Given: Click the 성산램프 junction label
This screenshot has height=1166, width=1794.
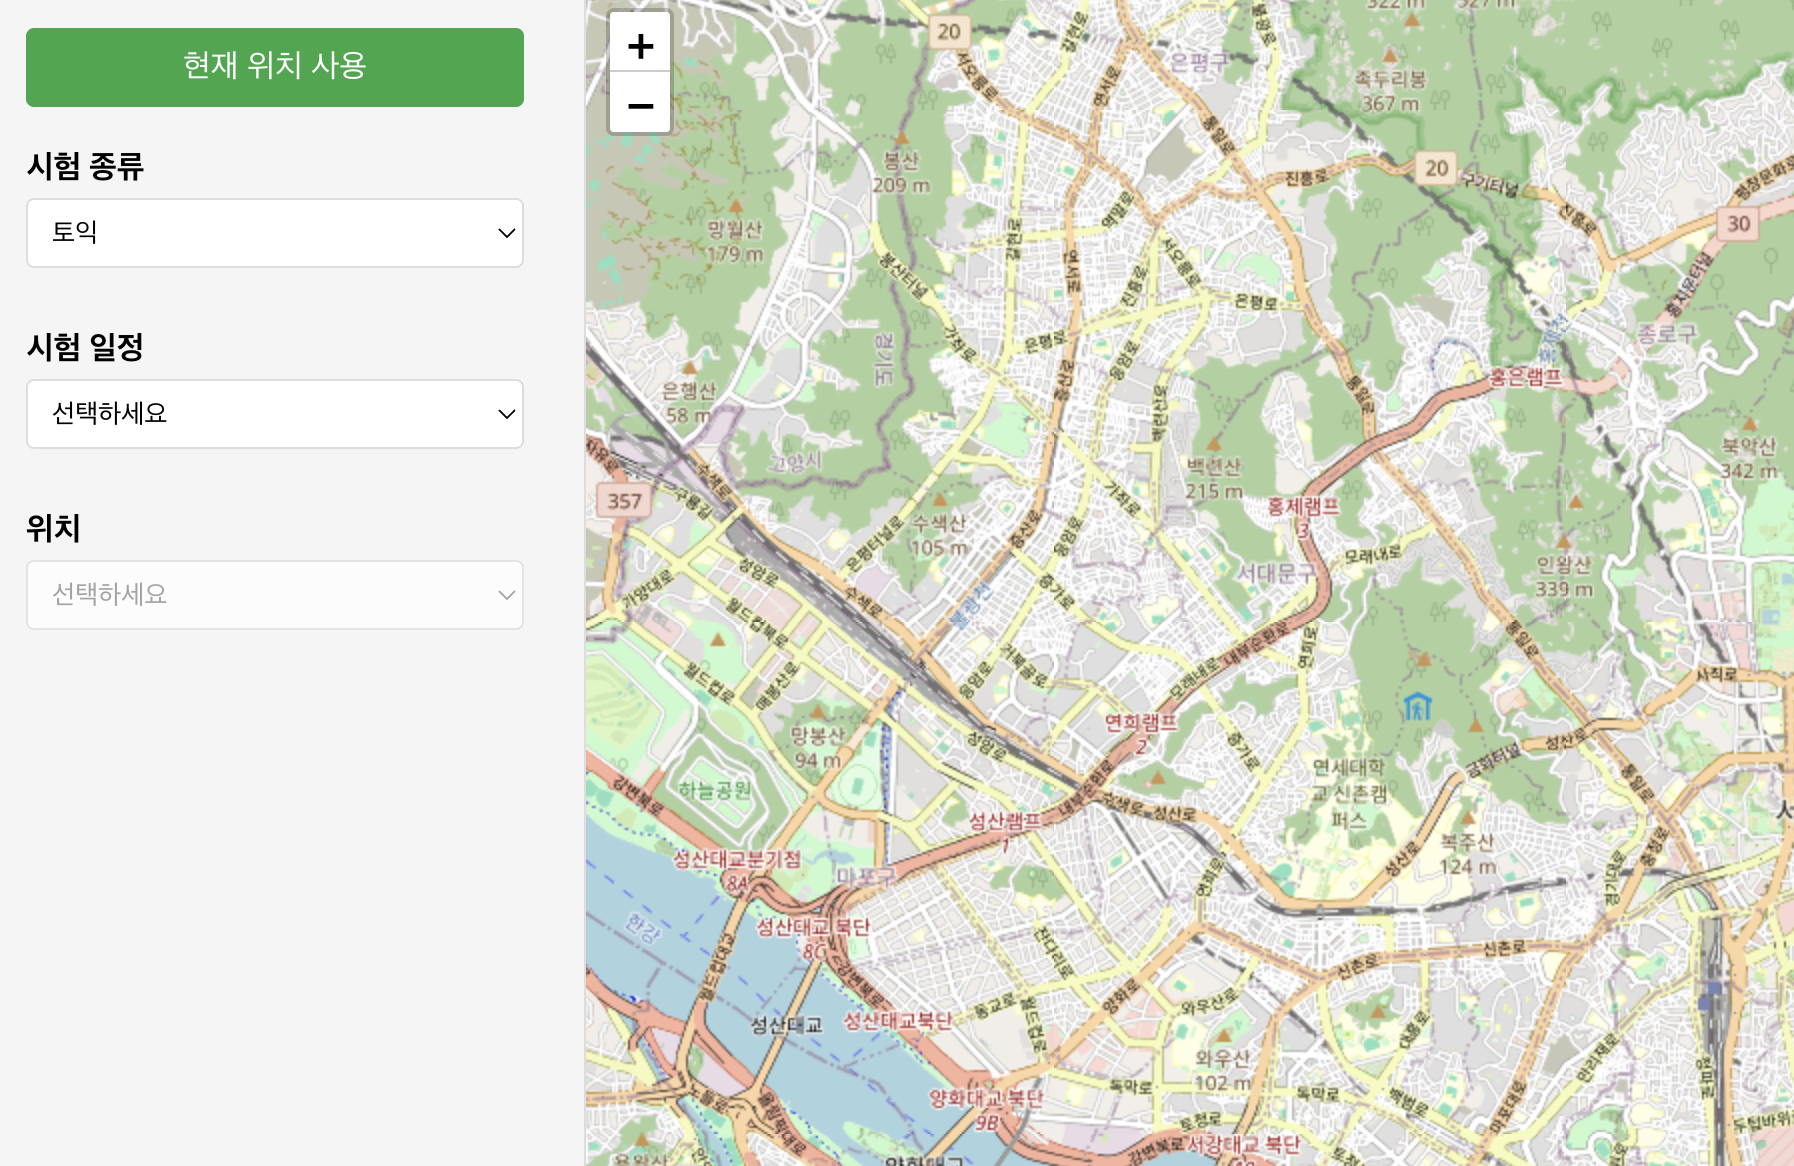Looking at the screenshot, I should coord(1004,821).
